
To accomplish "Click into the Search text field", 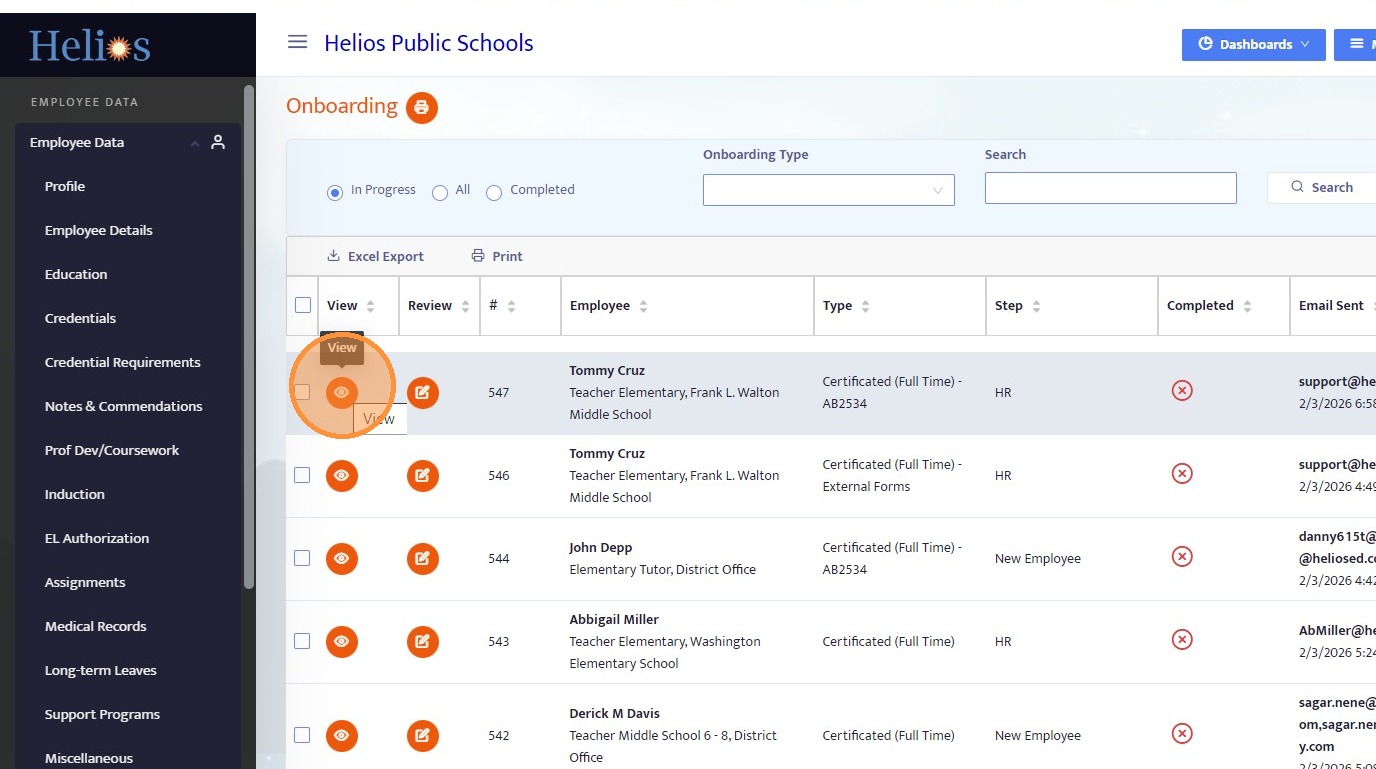I will tap(1110, 188).
